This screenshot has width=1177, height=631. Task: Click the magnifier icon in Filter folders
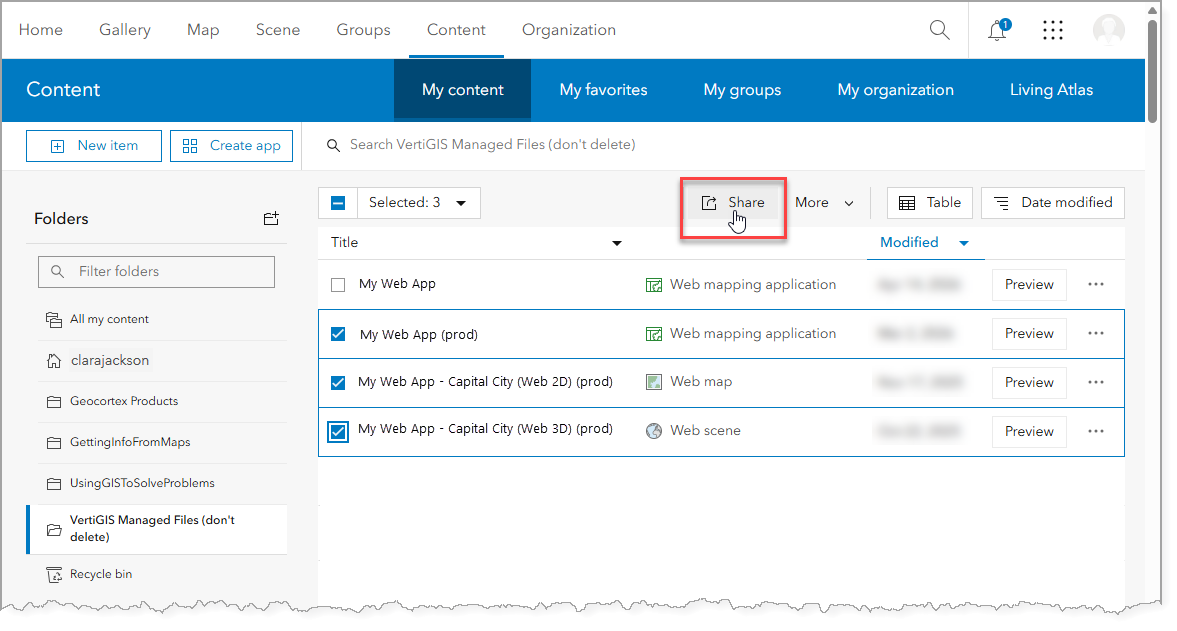(57, 272)
